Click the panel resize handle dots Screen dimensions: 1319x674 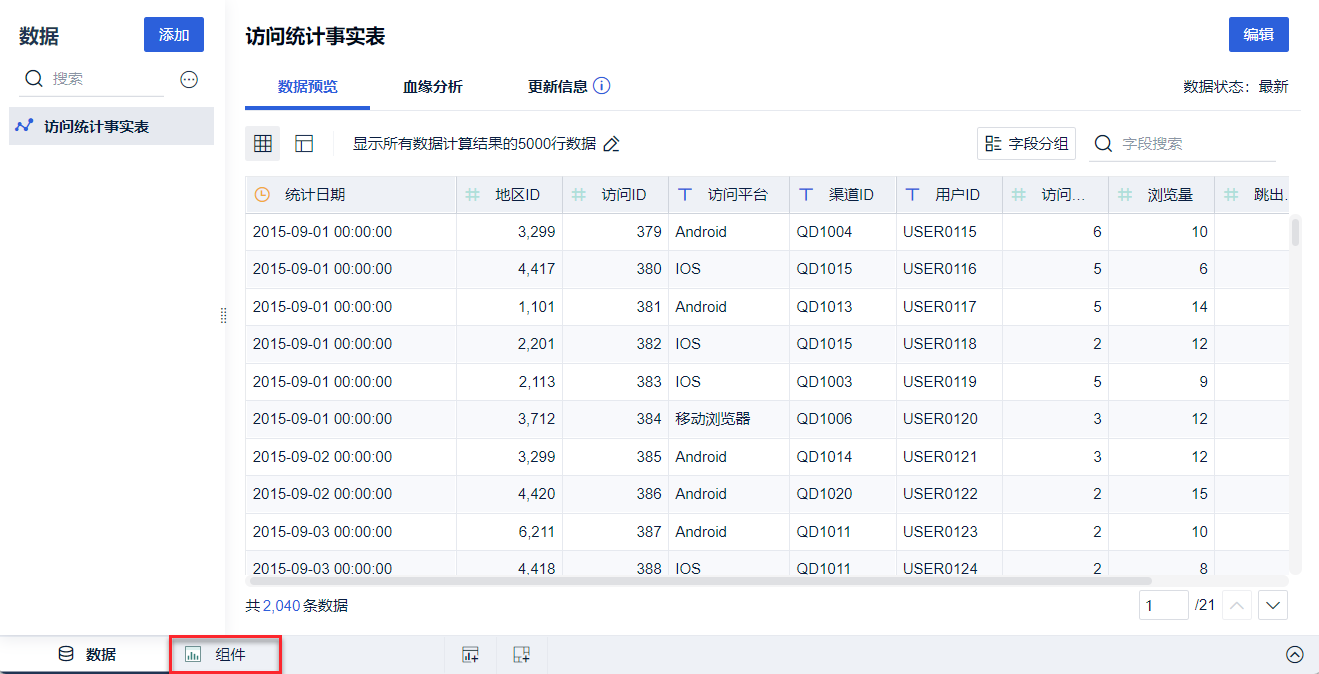pyautogui.click(x=223, y=315)
